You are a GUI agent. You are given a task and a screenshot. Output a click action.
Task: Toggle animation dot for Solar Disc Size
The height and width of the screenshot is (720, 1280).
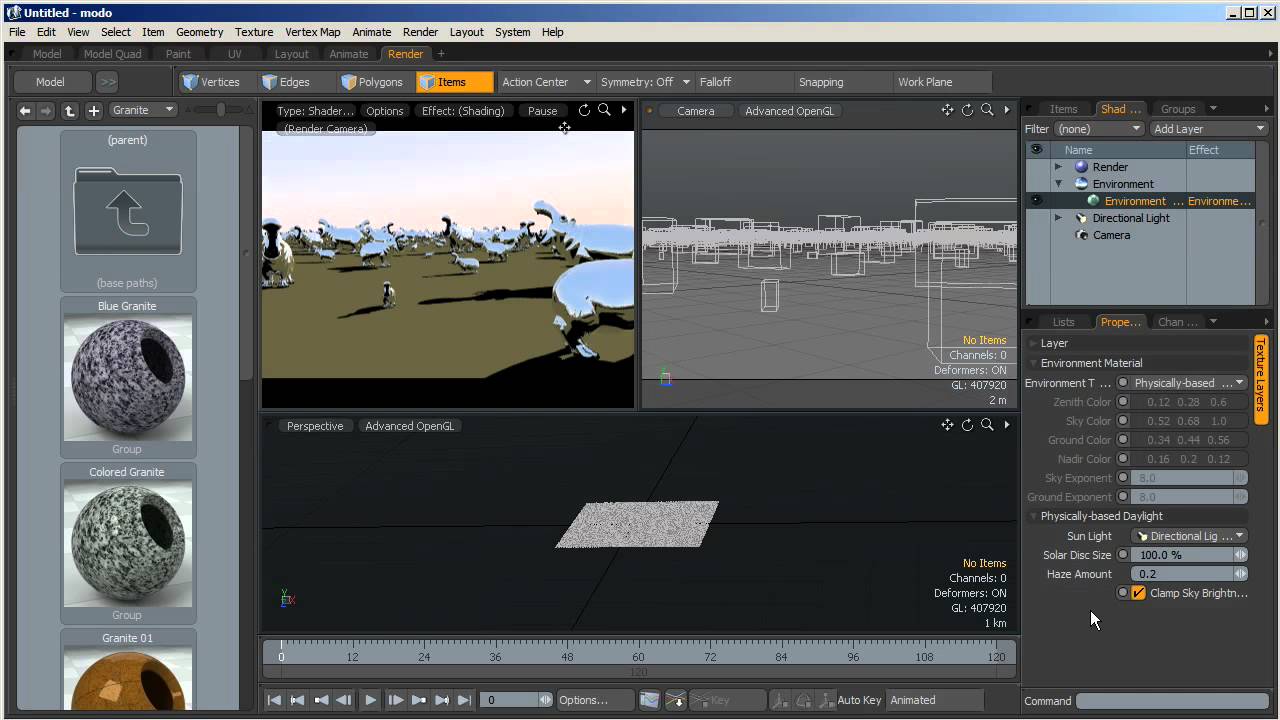[x=1123, y=555]
